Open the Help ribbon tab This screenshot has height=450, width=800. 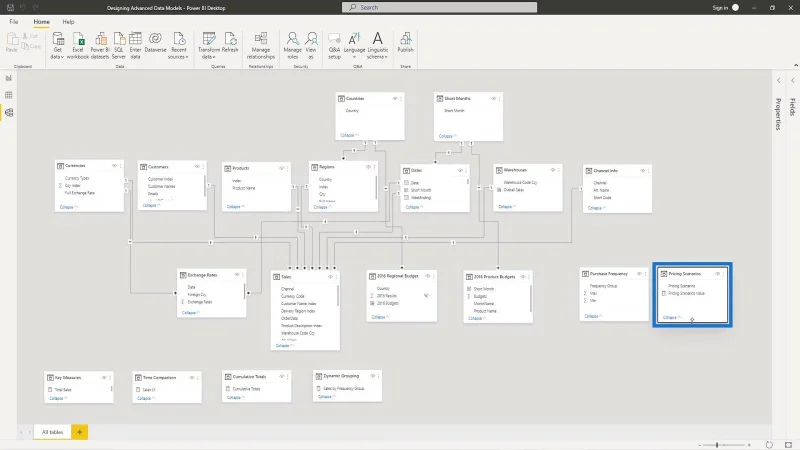pyautogui.click(x=68, y=22)
